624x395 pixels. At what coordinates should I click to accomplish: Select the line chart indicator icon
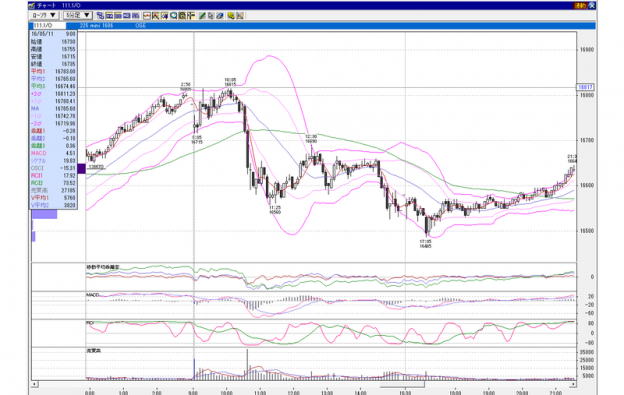[x=147, y=16]
